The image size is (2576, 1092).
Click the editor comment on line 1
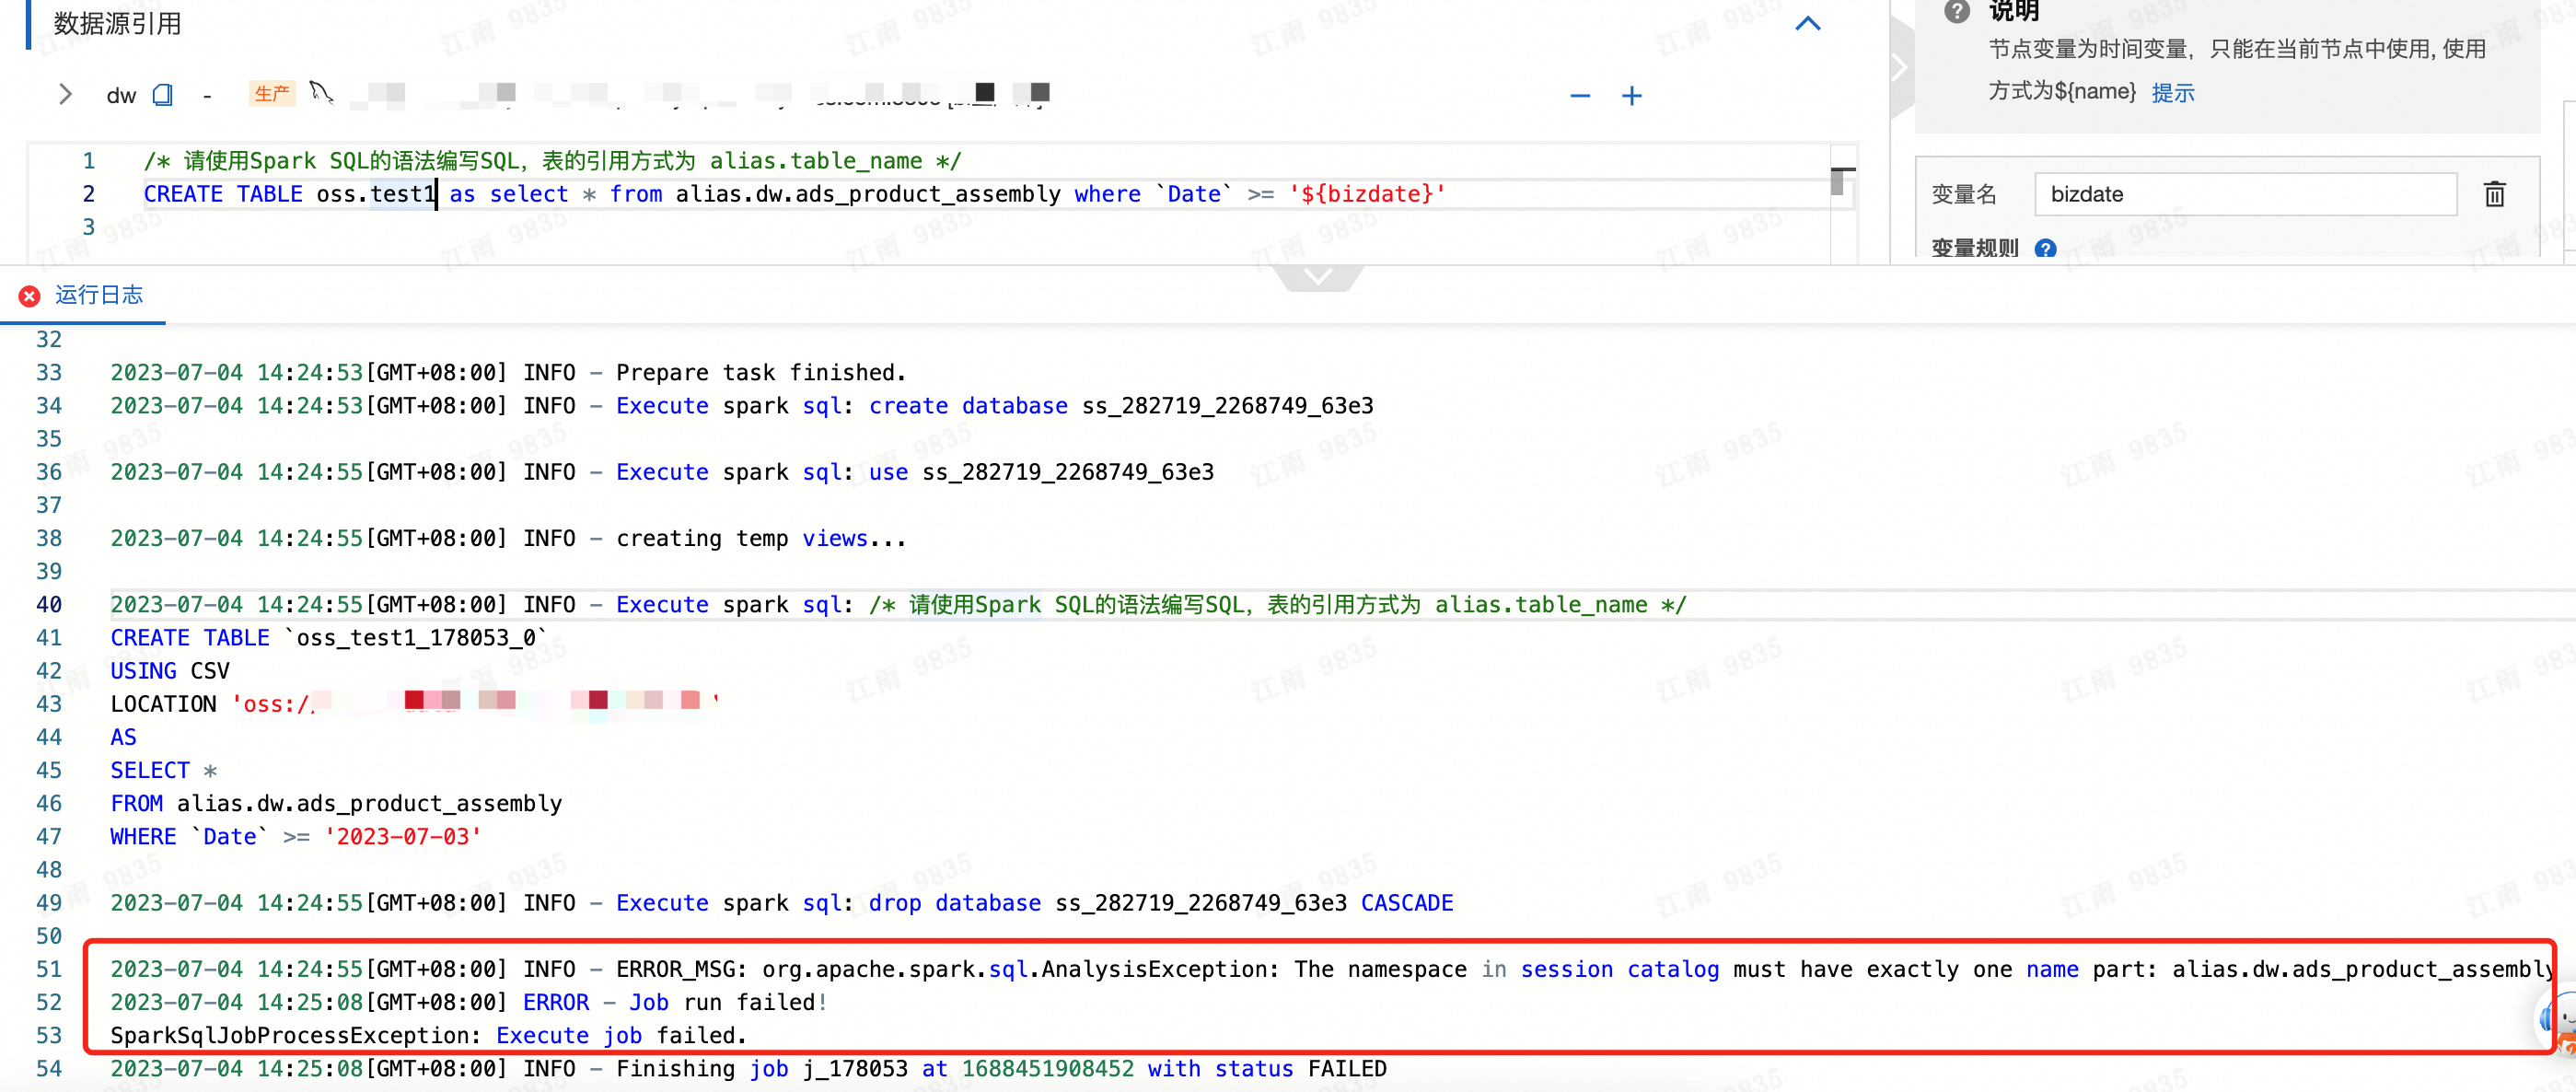(x=552, y=161)
